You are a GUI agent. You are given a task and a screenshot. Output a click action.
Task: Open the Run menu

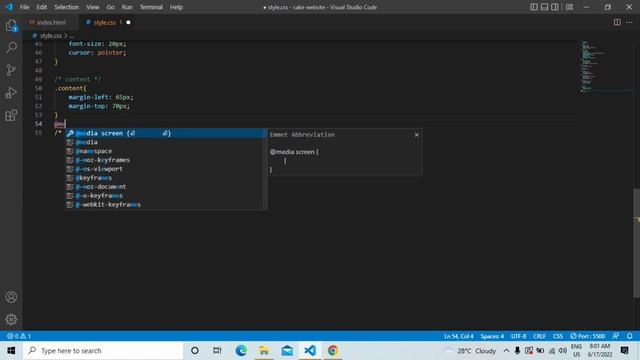[x=127, y=7]
